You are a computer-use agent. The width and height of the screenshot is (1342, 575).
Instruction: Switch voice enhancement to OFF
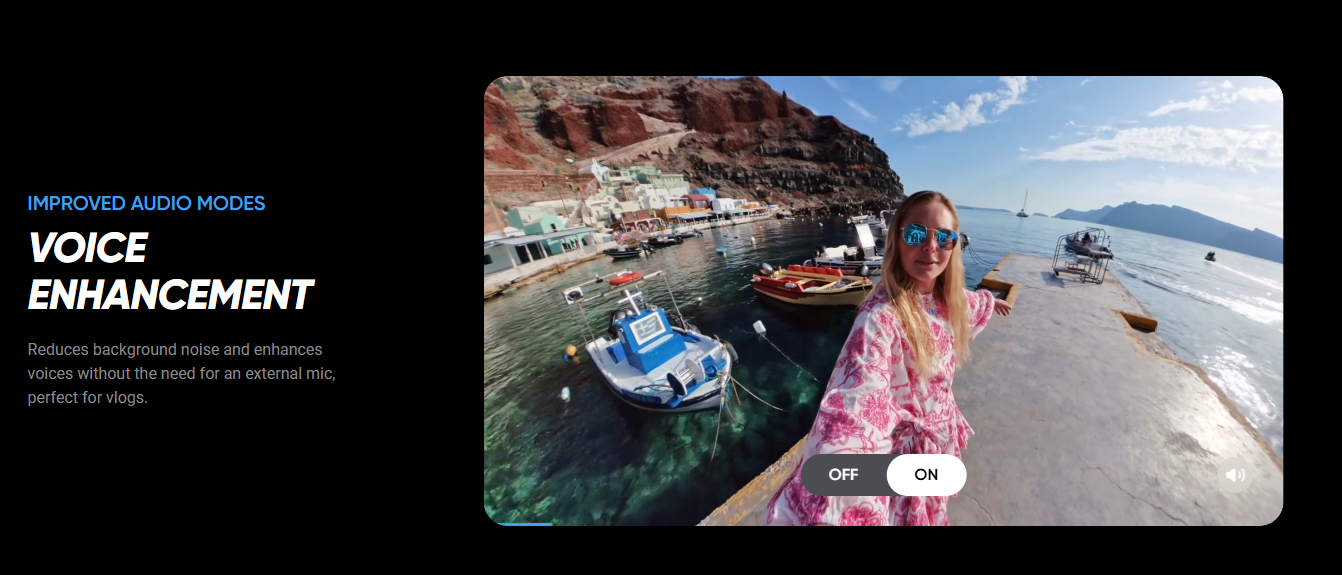[x=843, y=475]
